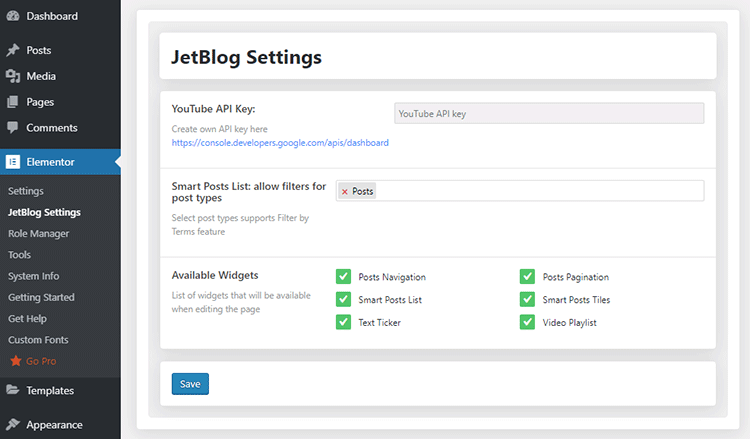
Task: Click the Dashboard gauge icon
Action: click(13, 16)
